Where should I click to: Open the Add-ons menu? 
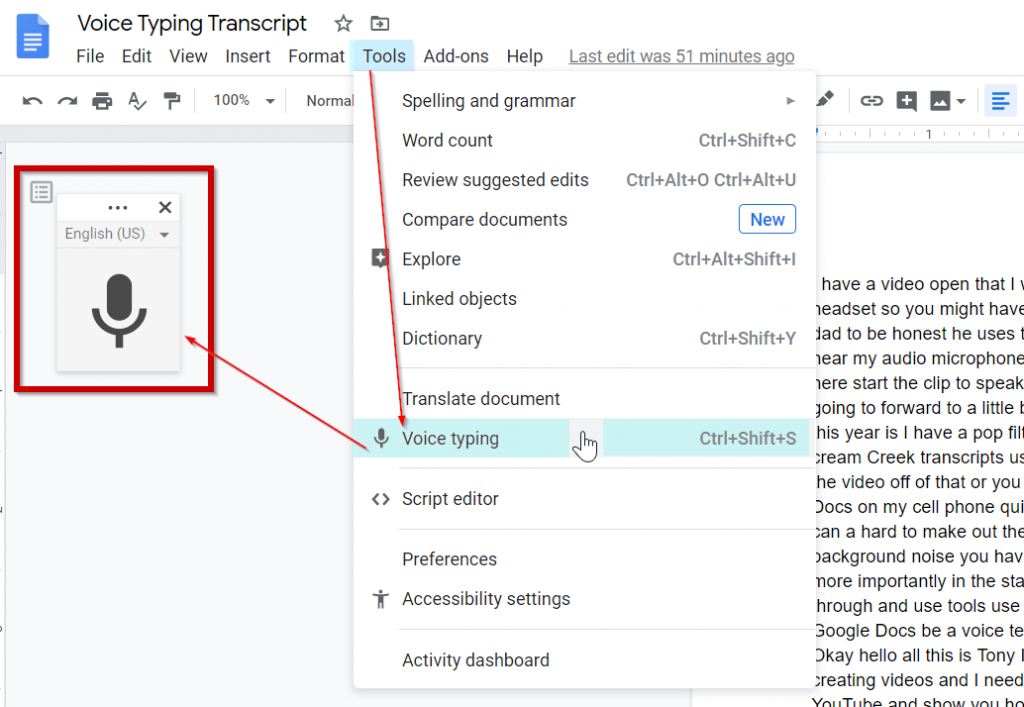tap(456, 56)
